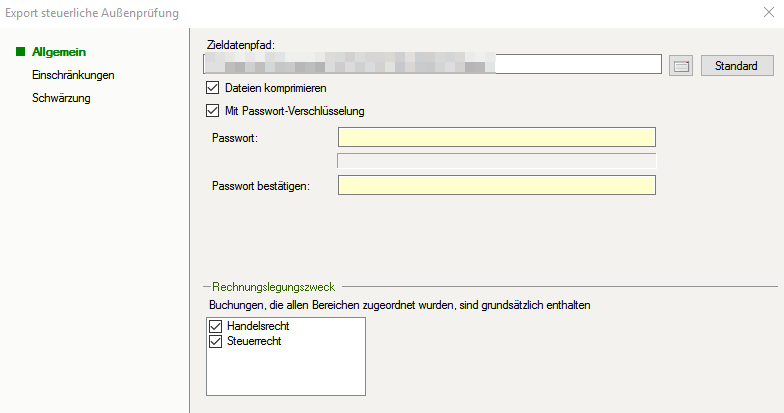Click the 'Zieldatenpfad:' label
Image resolution: width=784 pixels, height=413 pixels.
coord(240,45)
